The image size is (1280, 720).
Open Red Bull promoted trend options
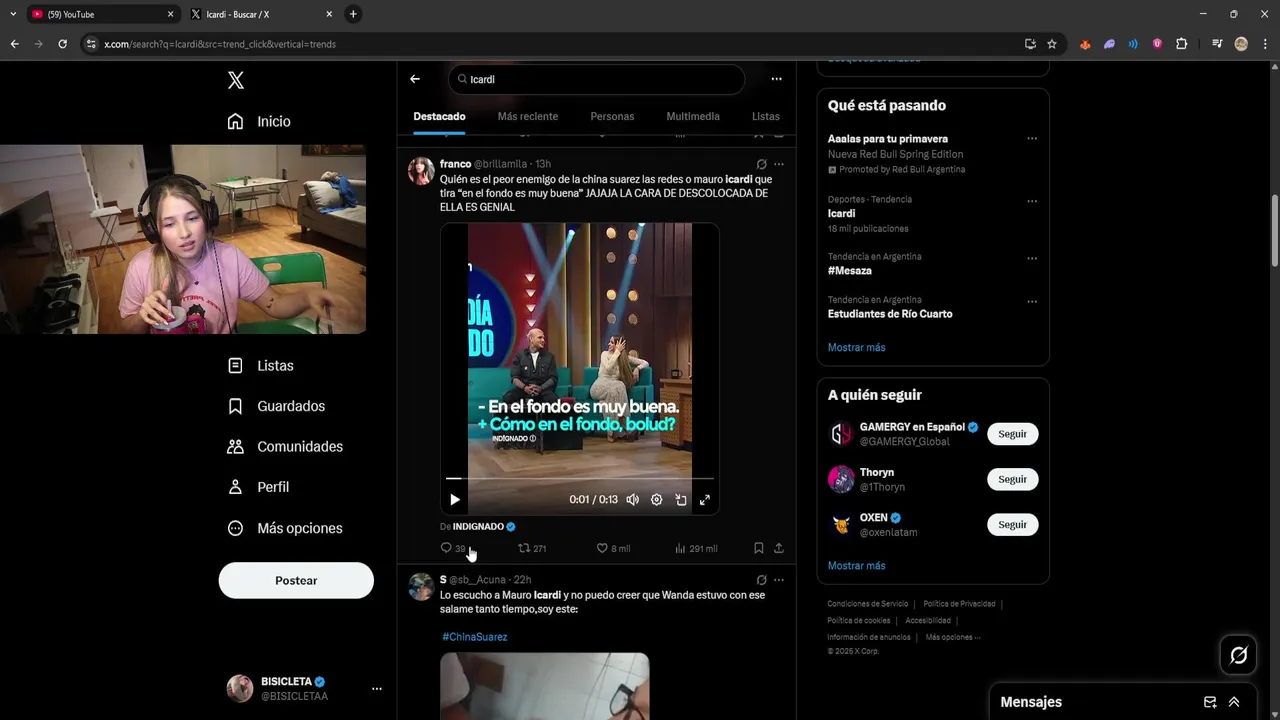coord(1032,139)
